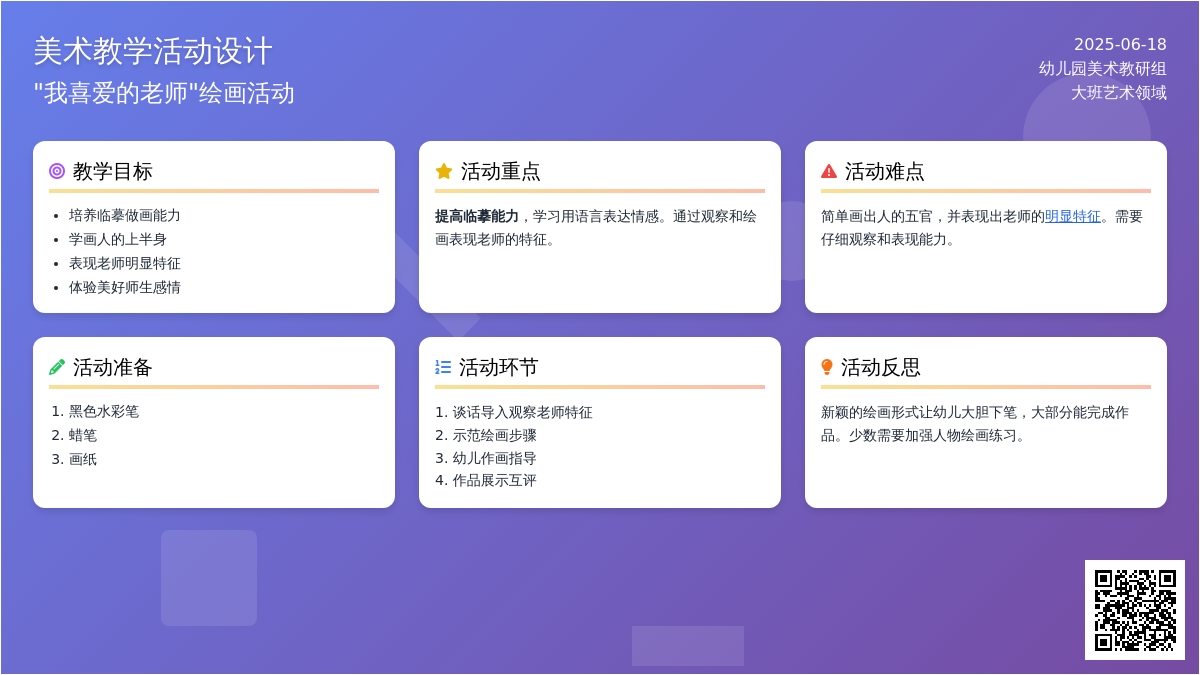Click step 谈话导入观察老师特征
This screenshot has height=675, width=1200.
[x=522, y=412]
